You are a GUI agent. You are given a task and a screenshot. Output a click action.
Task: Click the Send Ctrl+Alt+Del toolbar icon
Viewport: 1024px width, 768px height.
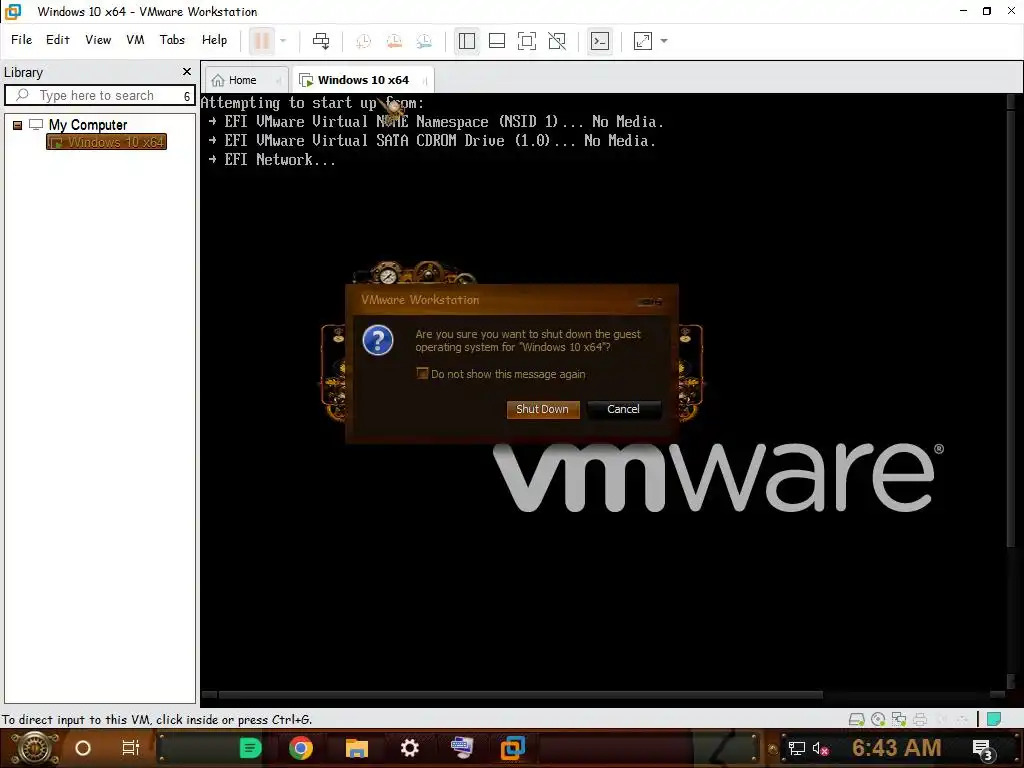321,41
